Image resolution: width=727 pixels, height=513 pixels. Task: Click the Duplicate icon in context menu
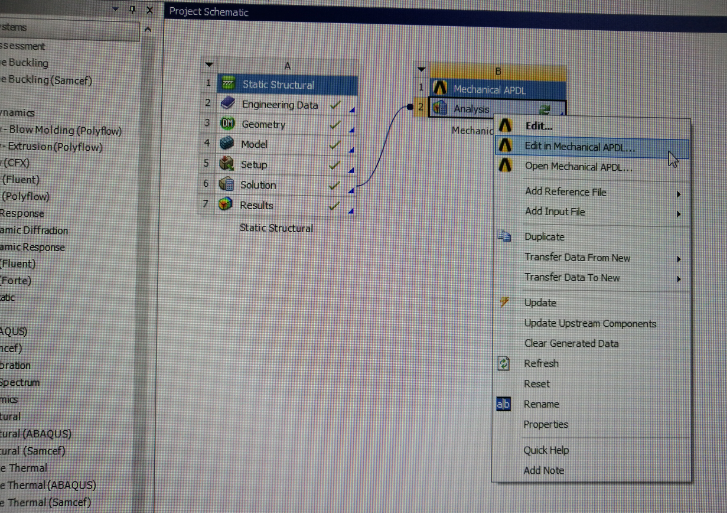tap(504, 236)
